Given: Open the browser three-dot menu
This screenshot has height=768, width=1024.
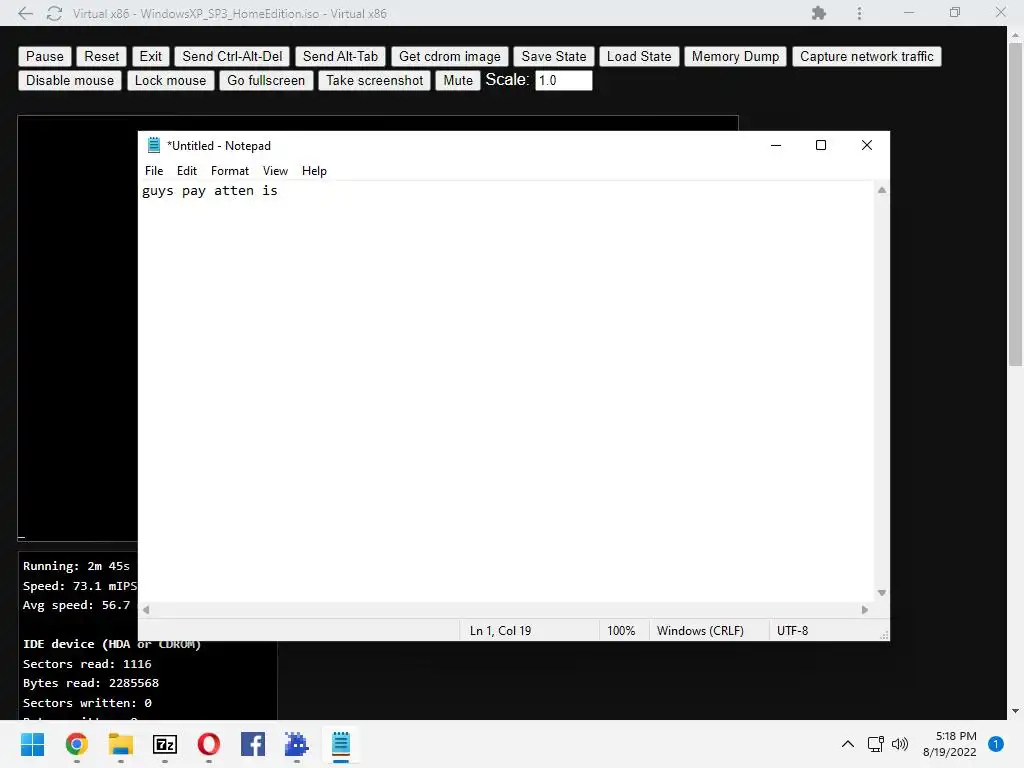Looking at the screenshot, I should click(x=859, y=13).
